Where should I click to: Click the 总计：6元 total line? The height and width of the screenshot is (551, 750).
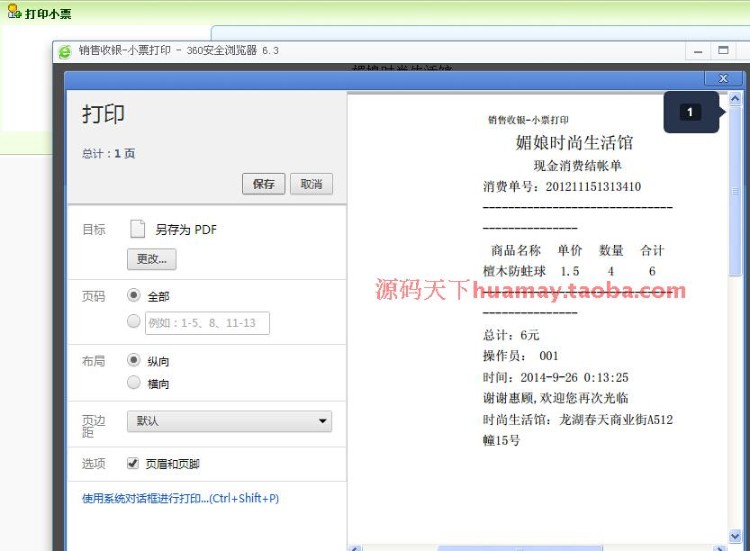click(511, 335)
